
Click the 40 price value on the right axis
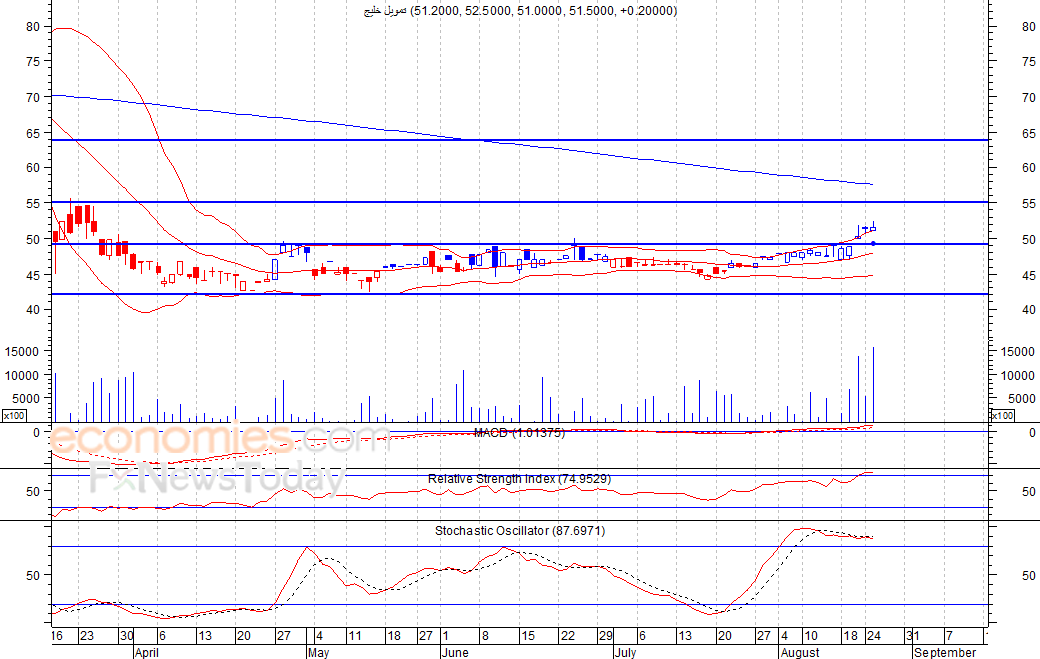click(x=1029, y=310)
